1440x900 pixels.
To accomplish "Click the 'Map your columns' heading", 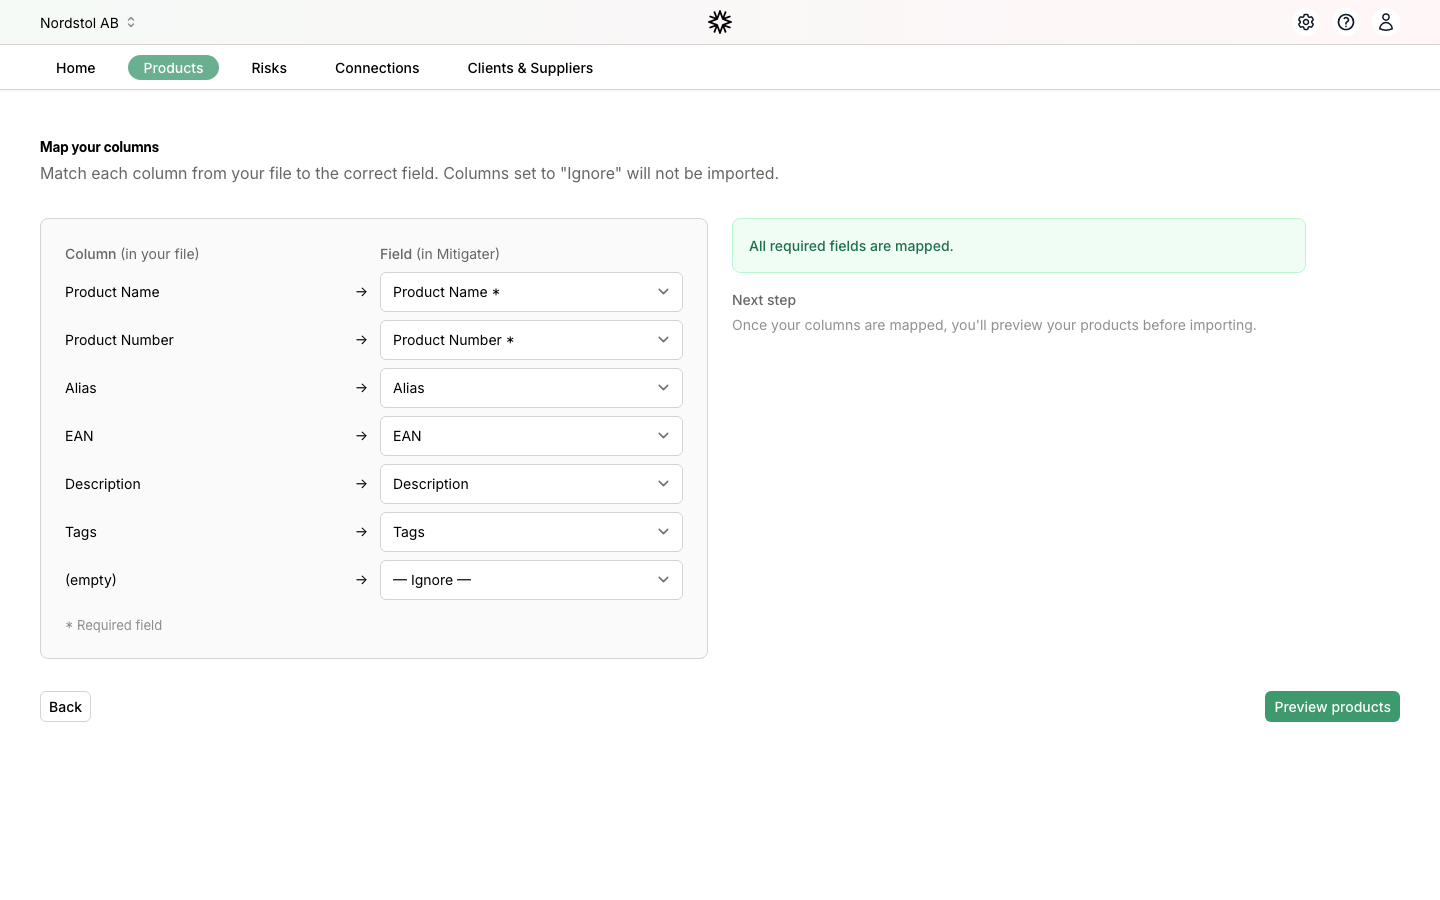I will click(x=99, y=147).
